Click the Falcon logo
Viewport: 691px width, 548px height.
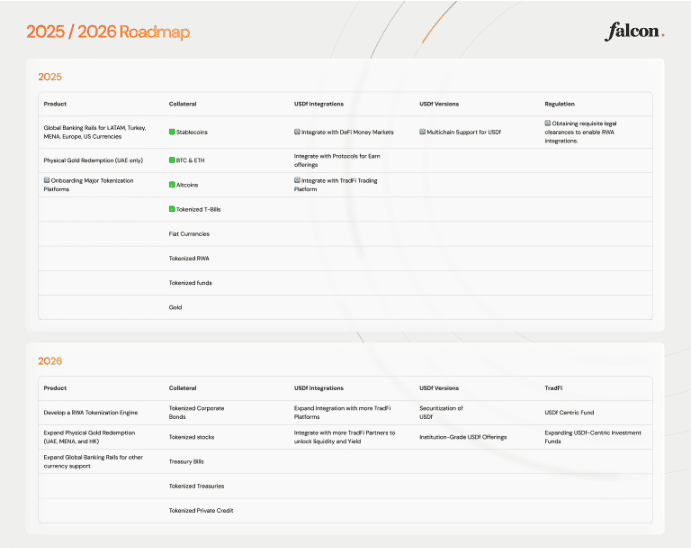tap(634, 31)
